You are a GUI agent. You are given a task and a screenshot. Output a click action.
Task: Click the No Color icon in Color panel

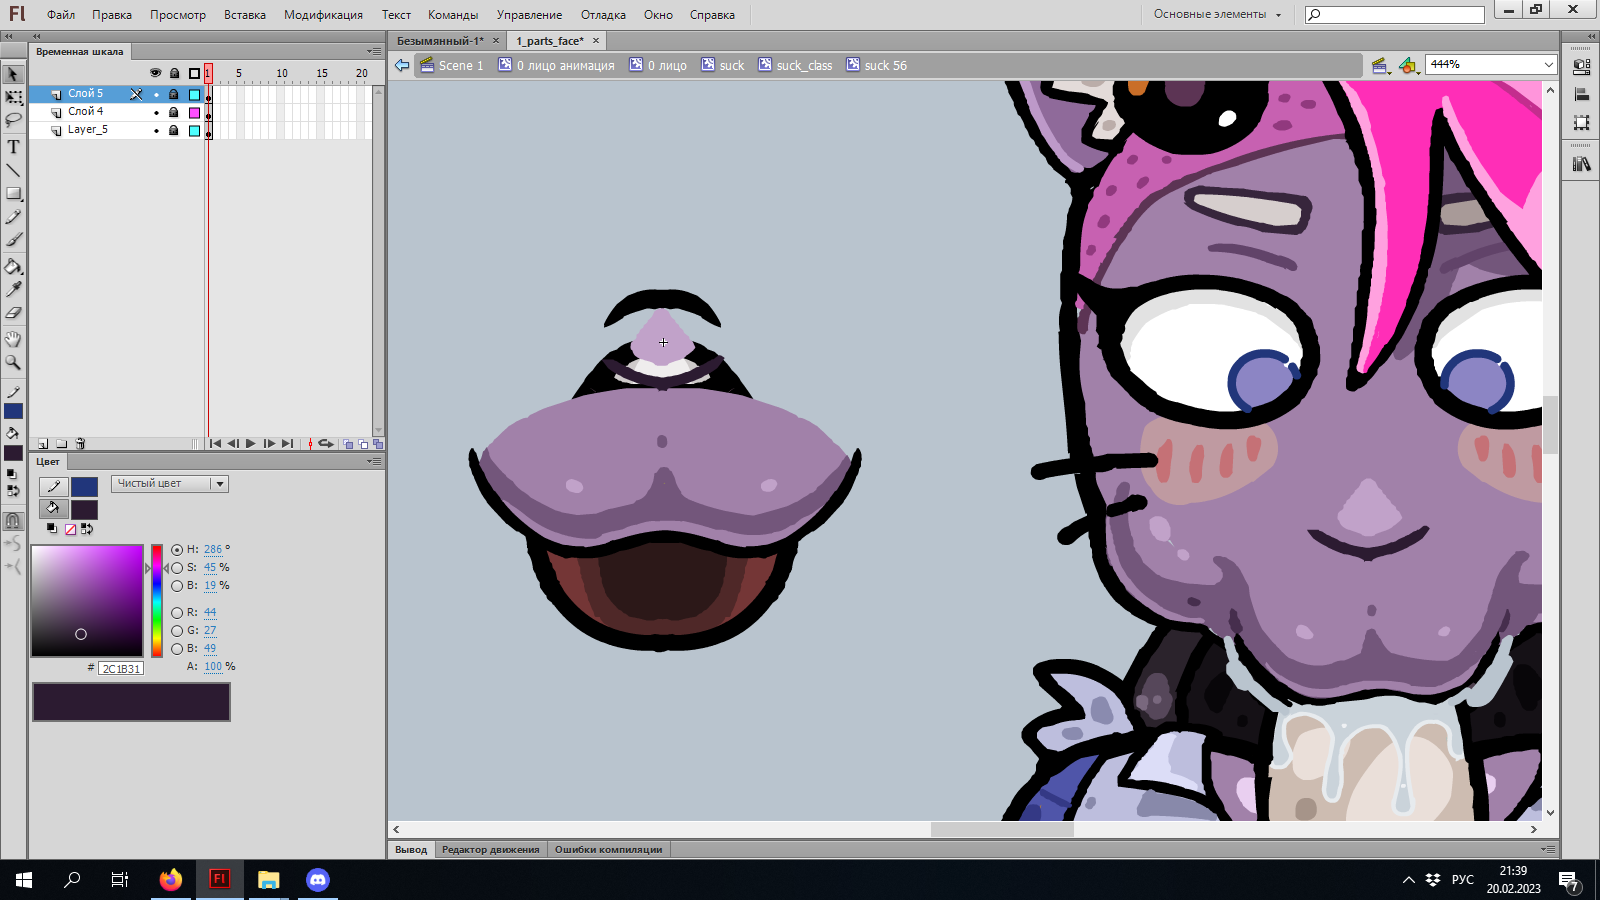[x=70, y=529]
